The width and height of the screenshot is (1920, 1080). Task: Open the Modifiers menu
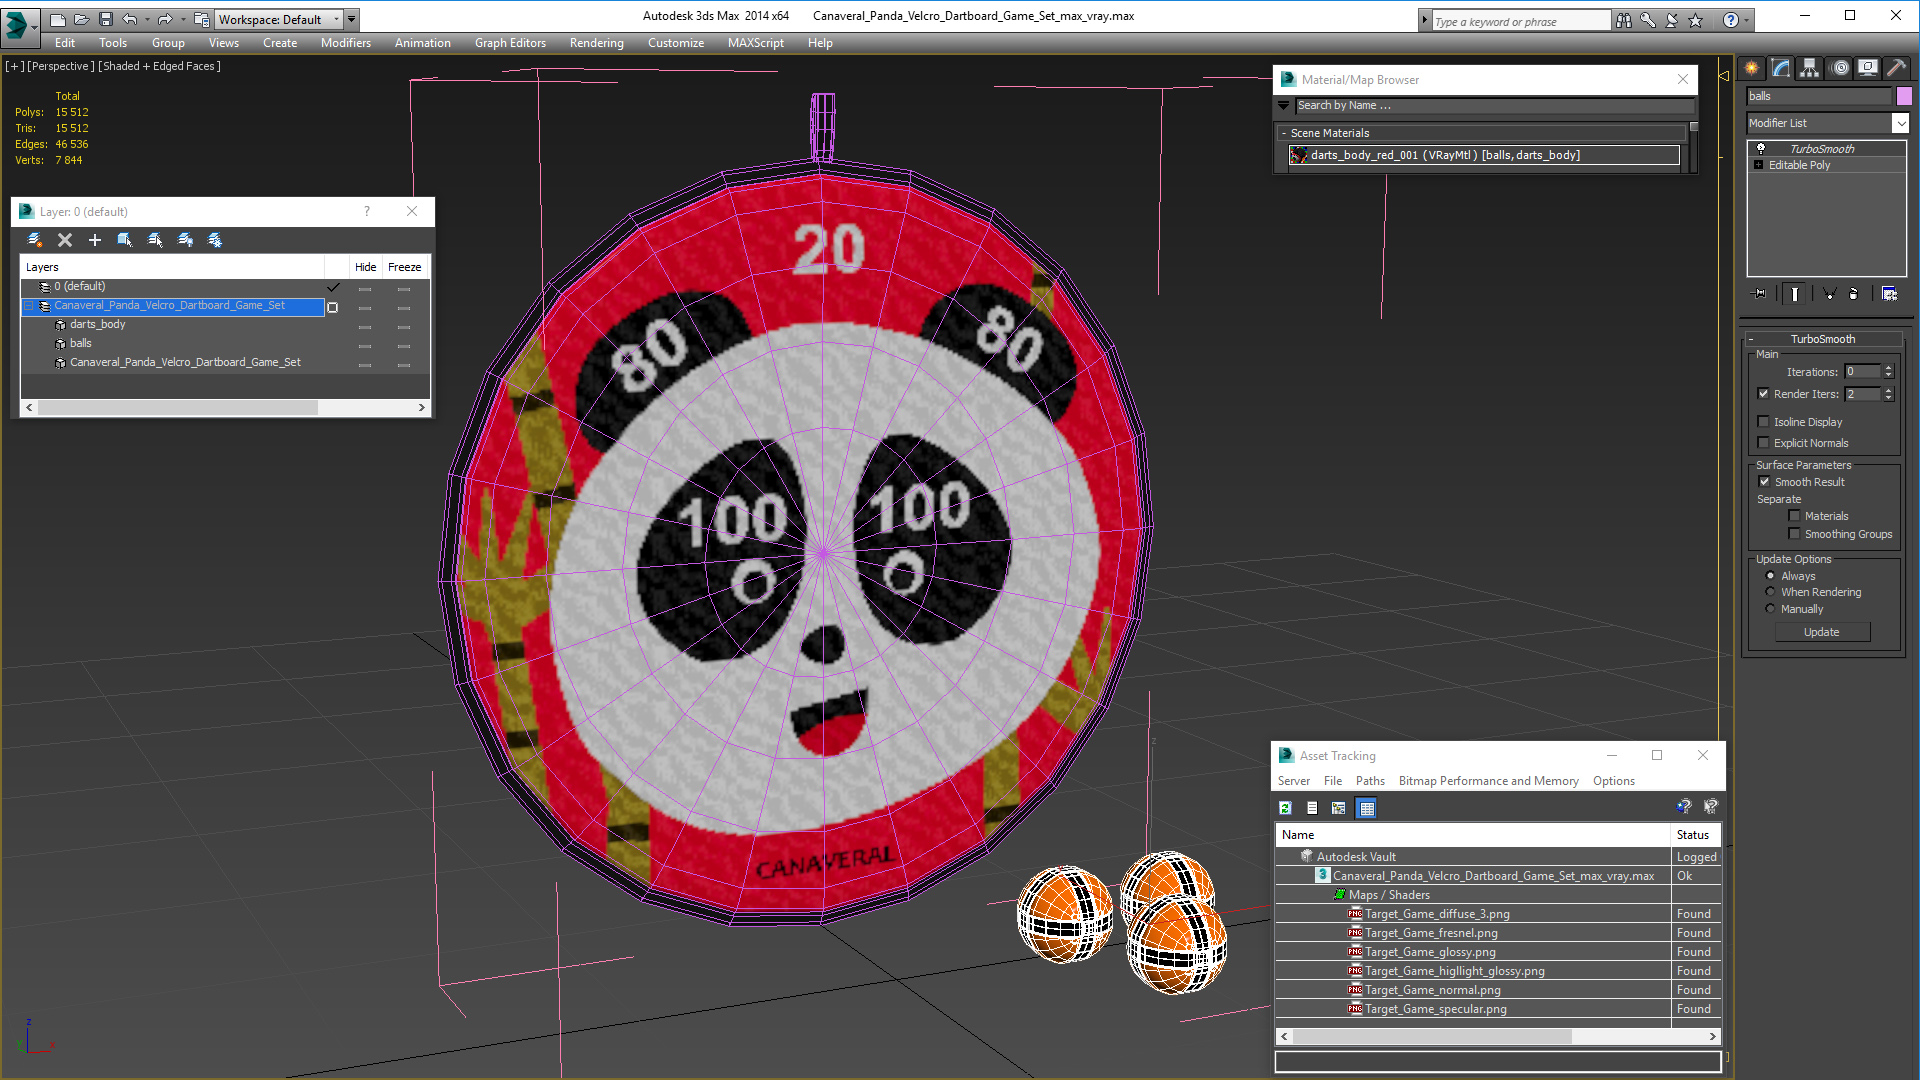tap(346, 43)
